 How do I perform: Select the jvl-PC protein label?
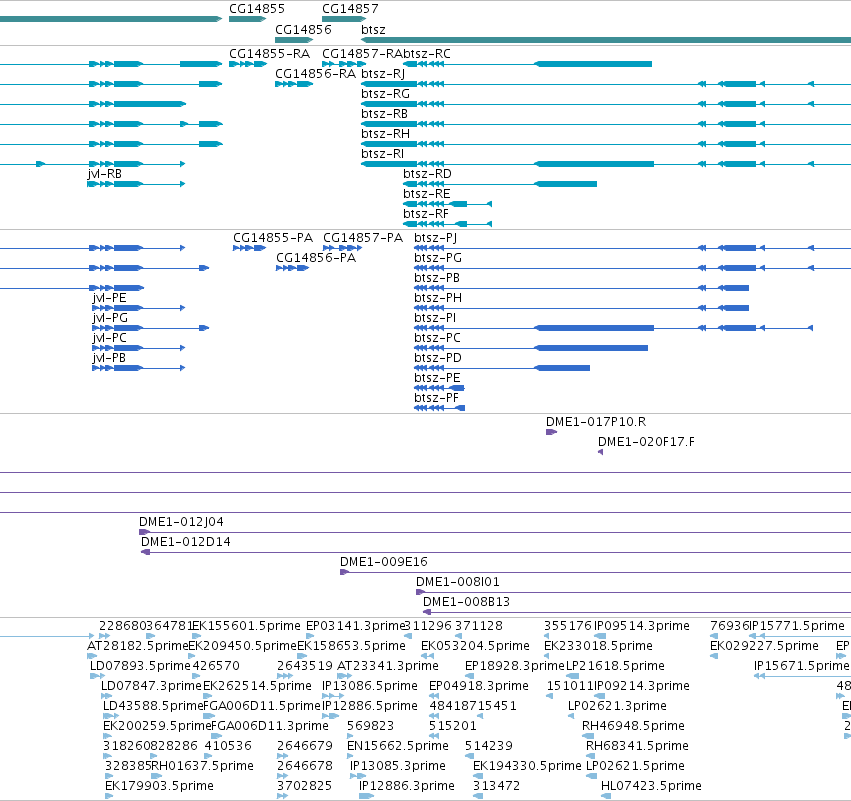pos(110,338)
